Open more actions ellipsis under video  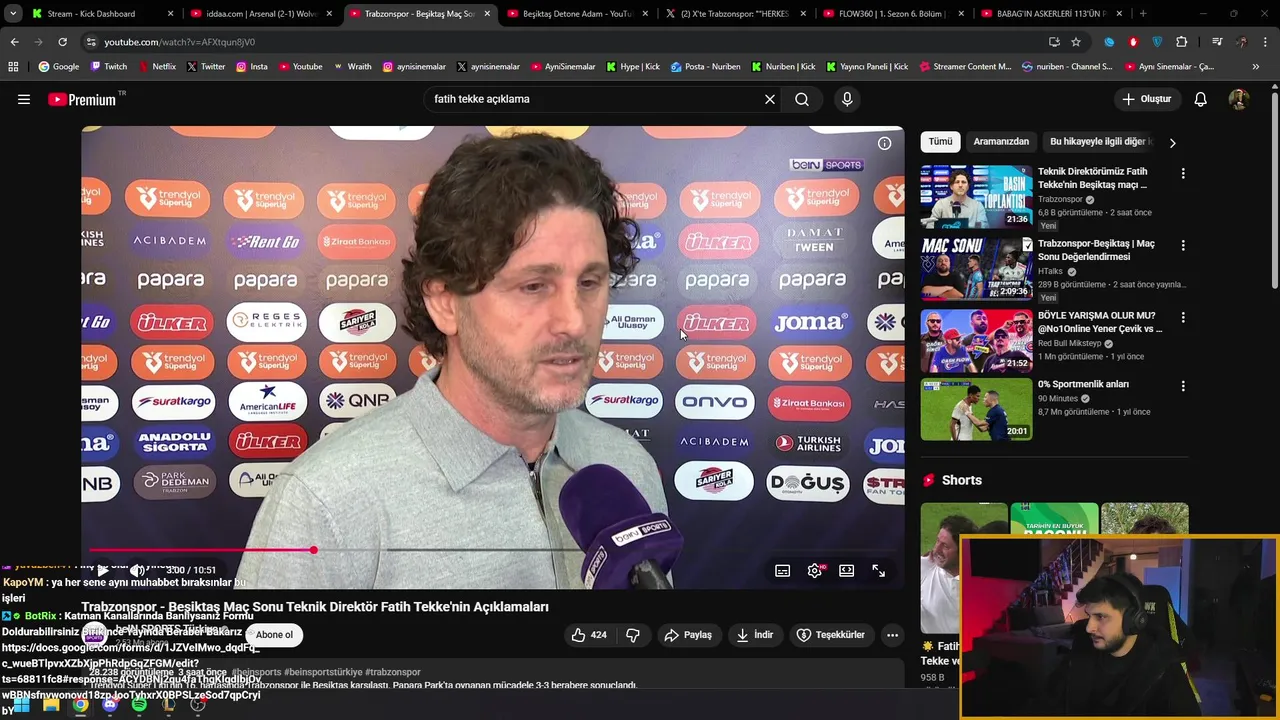892,635
